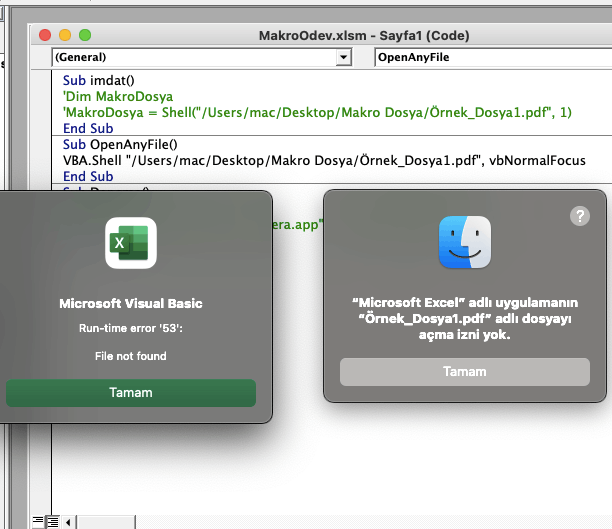612x529 pixels.
Task: Switch to Procedure View icon at bottom left
Action: [x=38, y=522]
